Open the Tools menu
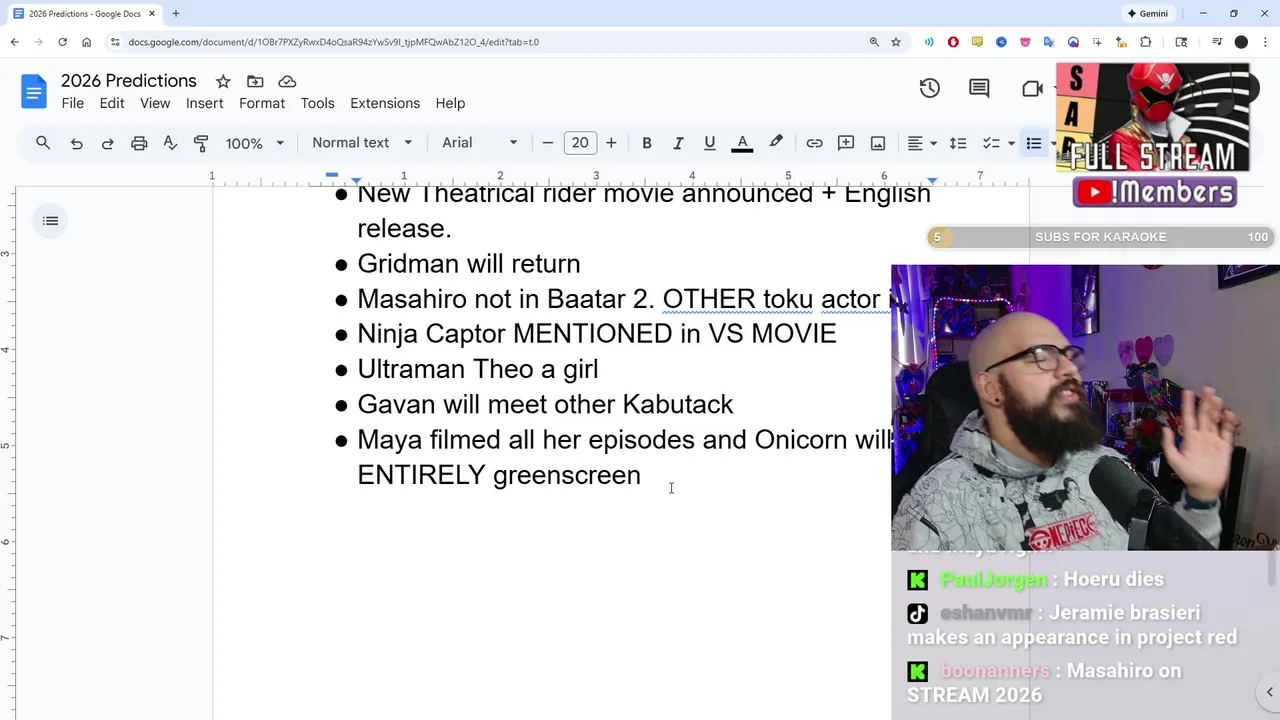The height and width of the screenshot is (720, 1280). click(x=317, y=103)
